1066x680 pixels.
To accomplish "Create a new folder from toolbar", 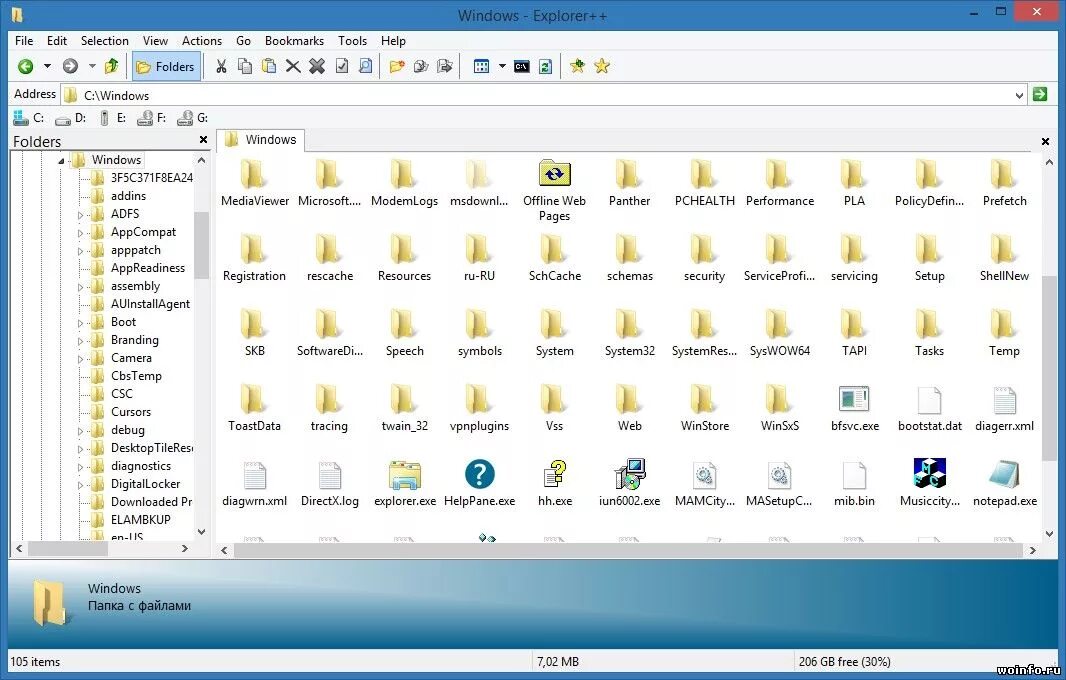I will (397, 66).
